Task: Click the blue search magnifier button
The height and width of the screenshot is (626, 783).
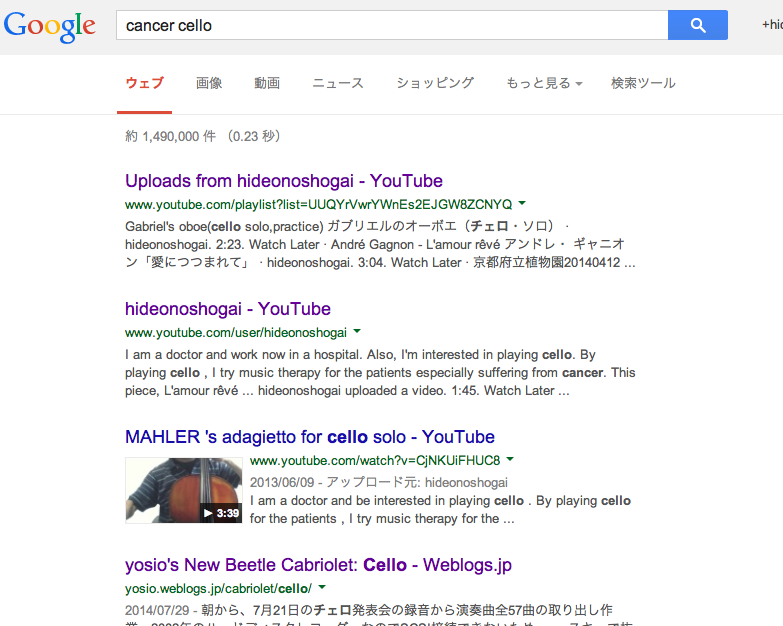Action: point(698,25)
